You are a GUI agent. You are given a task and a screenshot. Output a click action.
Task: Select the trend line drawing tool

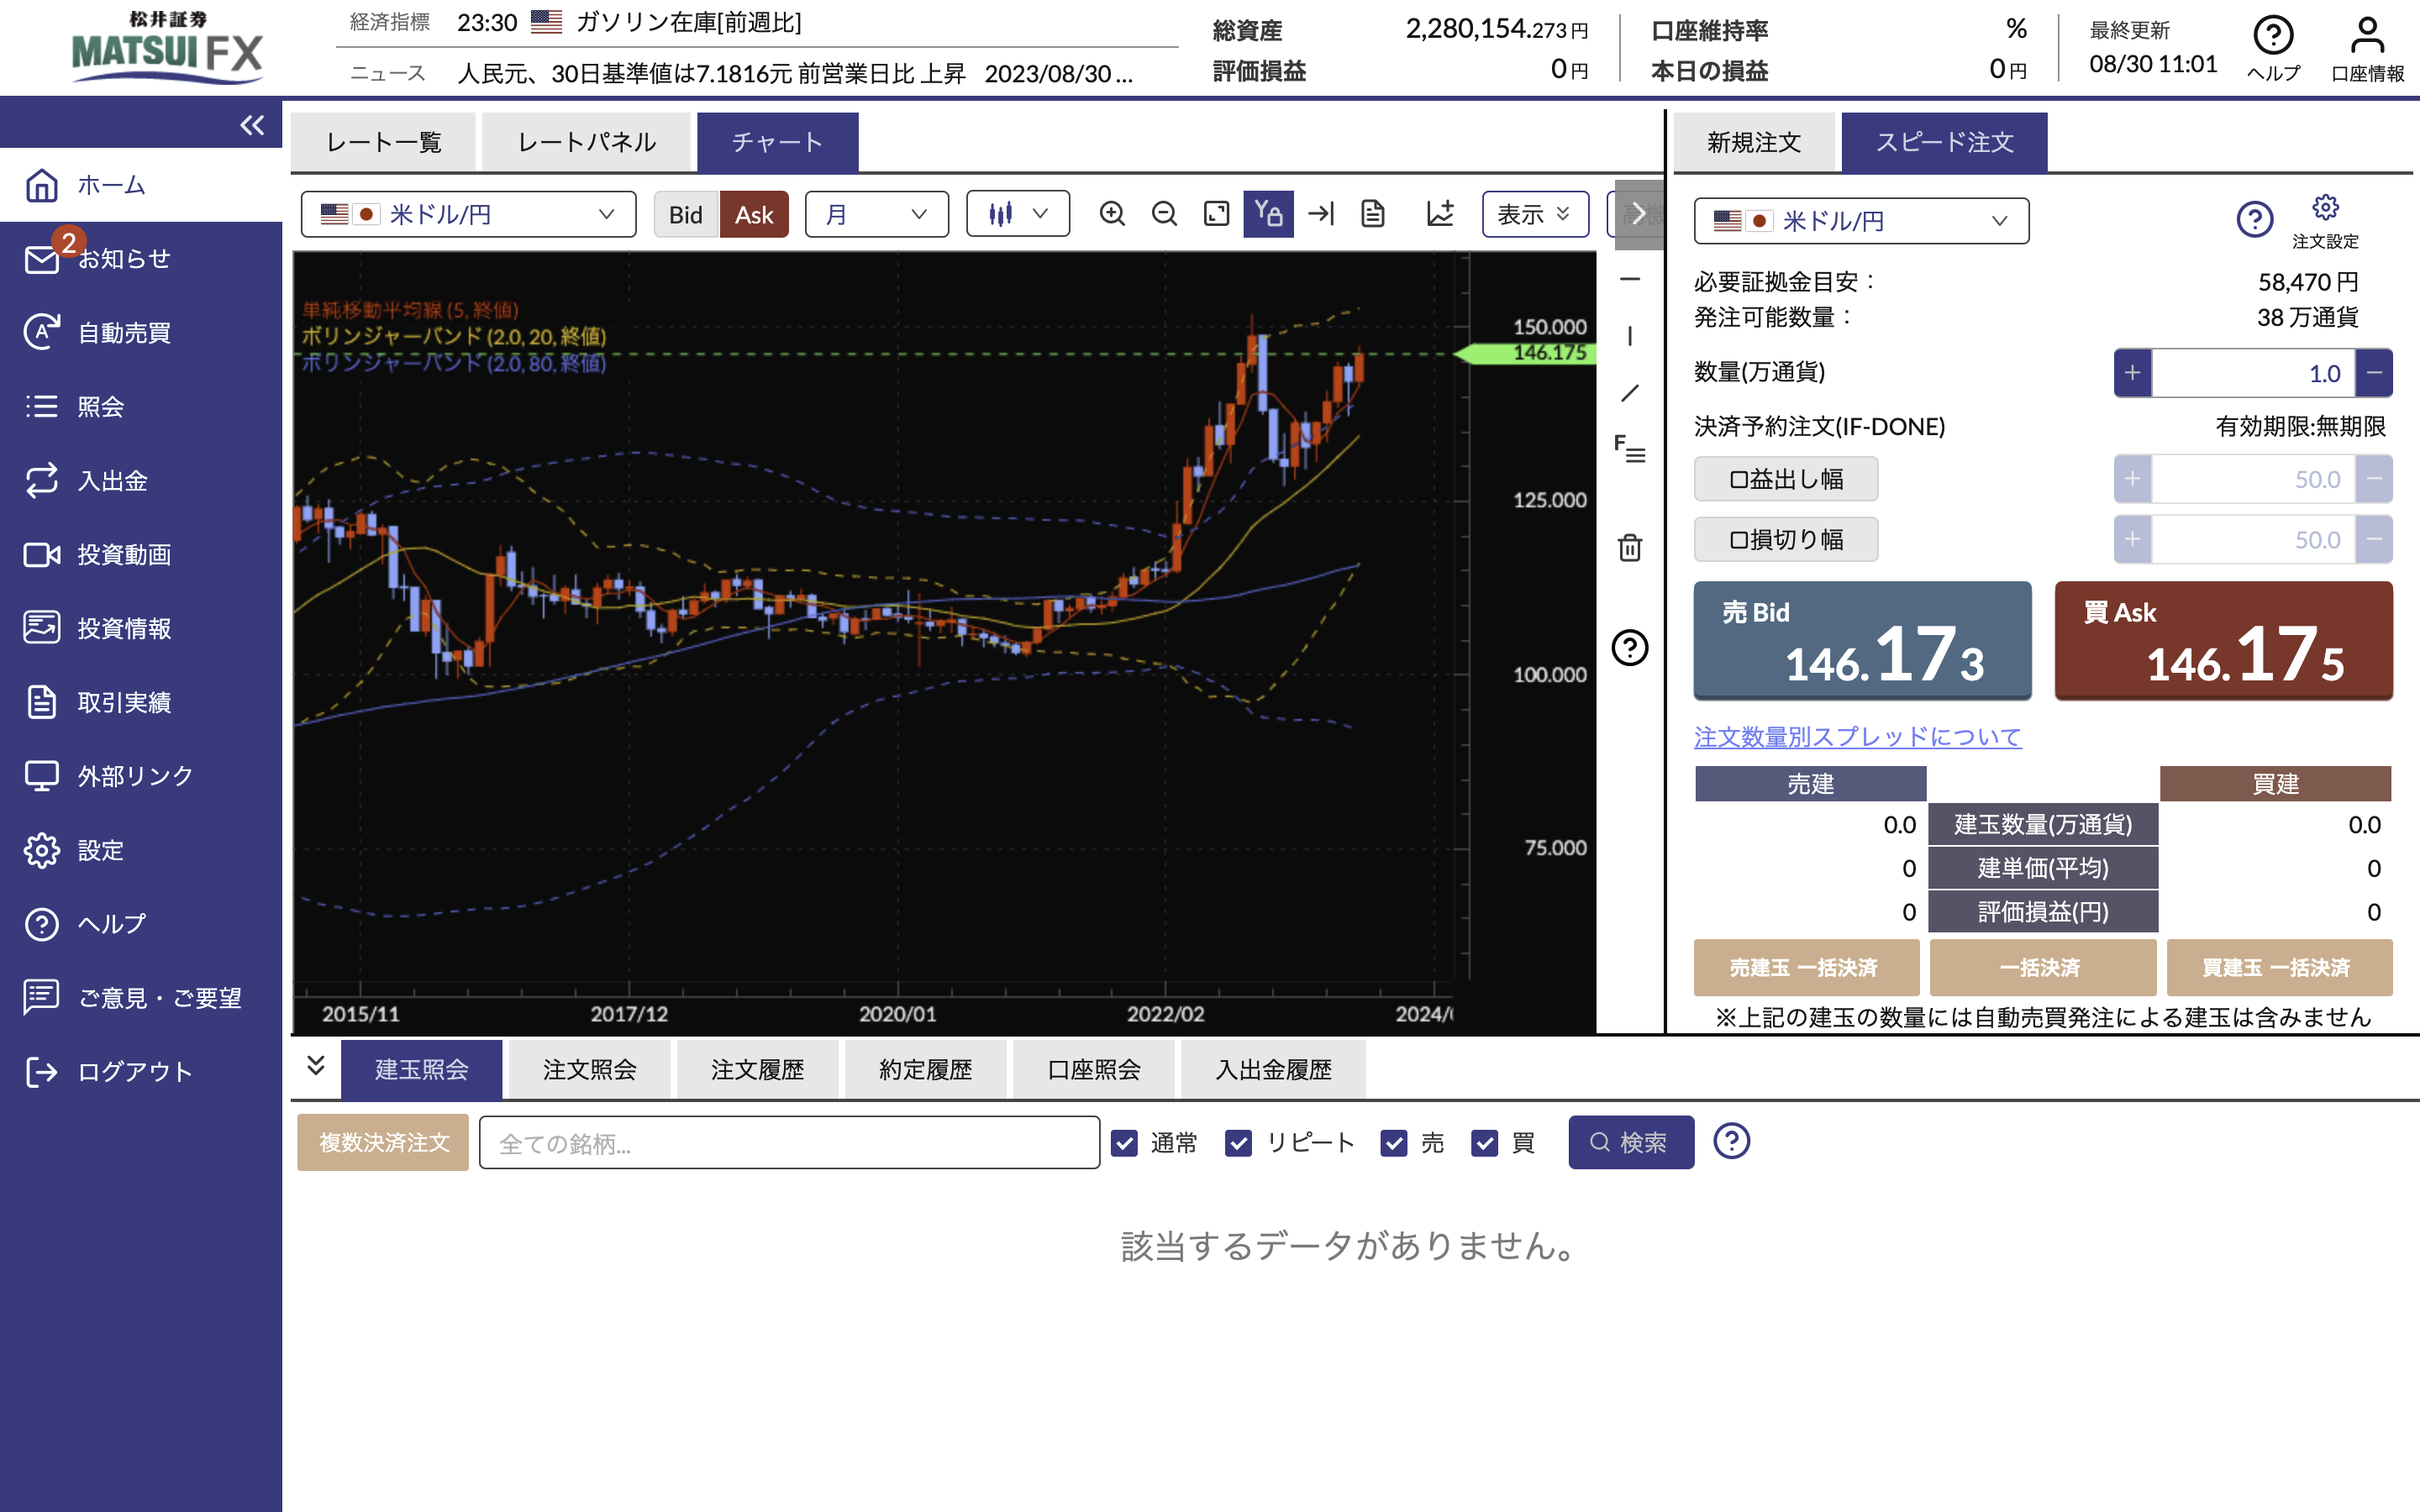coord(1630,393)
